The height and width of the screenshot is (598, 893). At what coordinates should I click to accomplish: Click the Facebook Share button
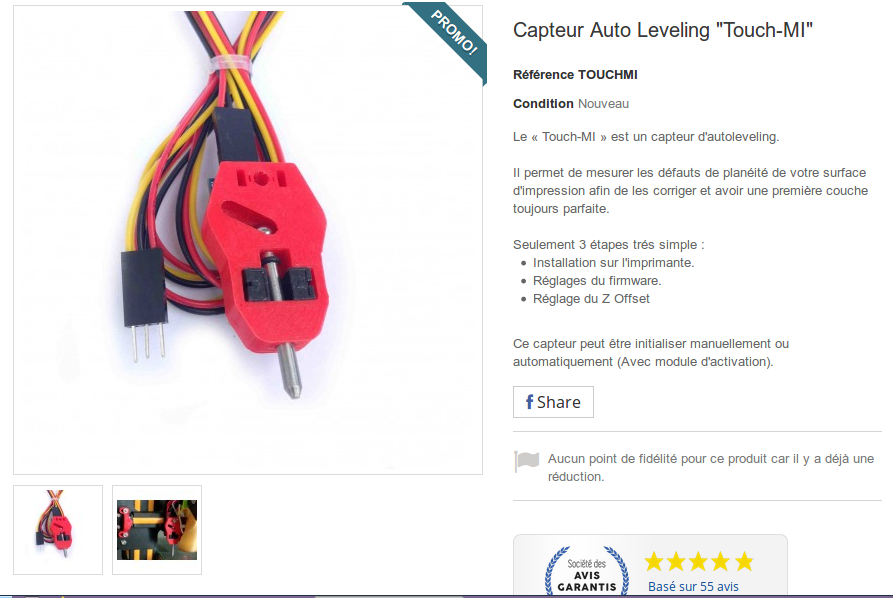553,402
